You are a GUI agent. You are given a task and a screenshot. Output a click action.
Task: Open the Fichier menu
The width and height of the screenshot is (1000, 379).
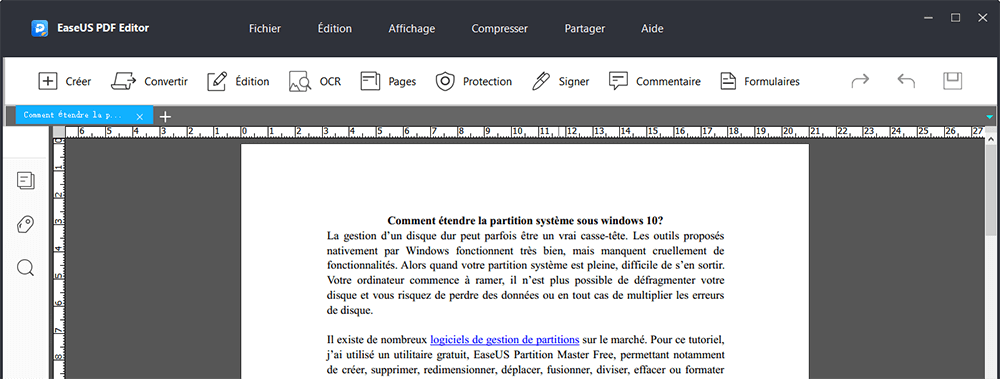click(265, 28)
